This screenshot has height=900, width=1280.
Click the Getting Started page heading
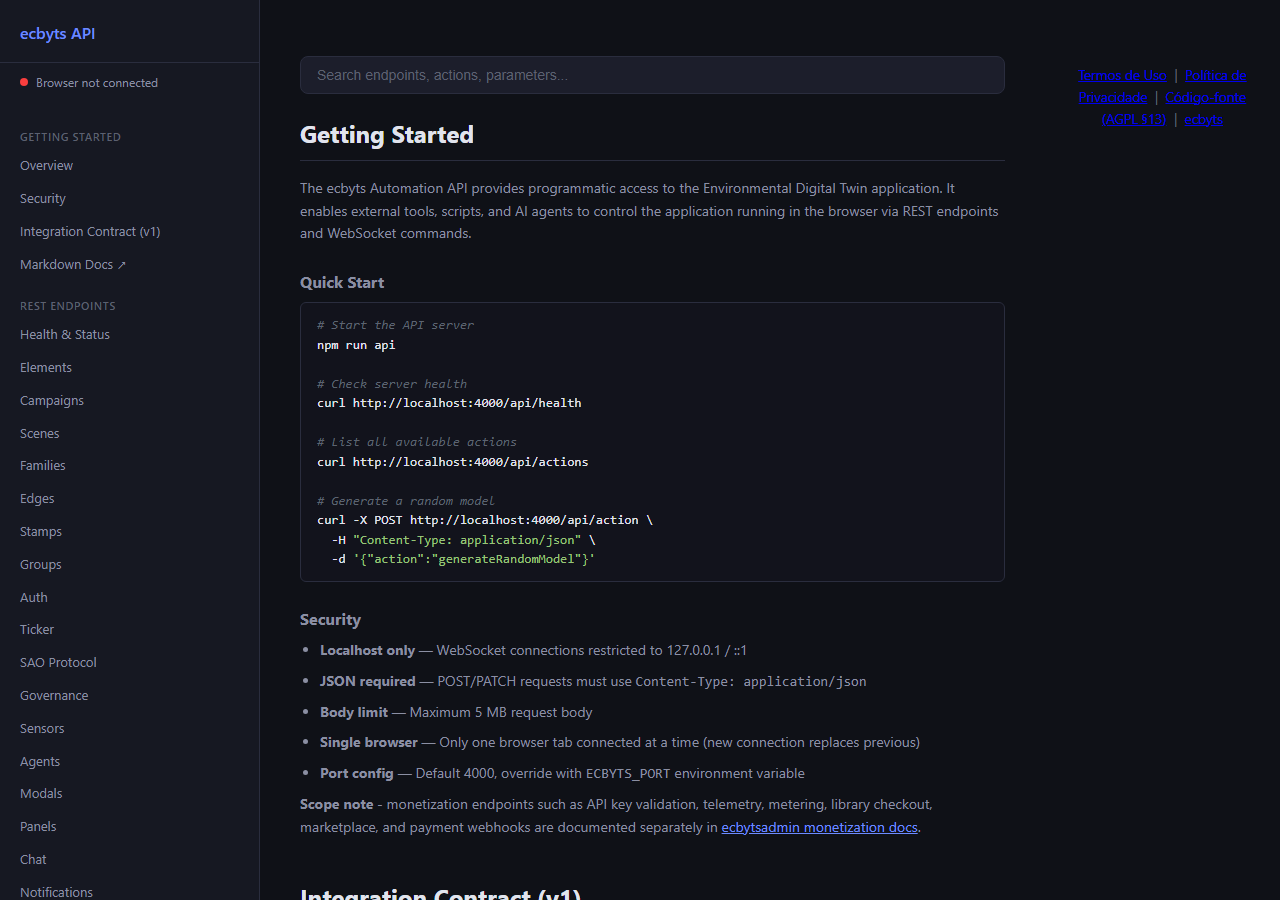[x=387, y=135]
